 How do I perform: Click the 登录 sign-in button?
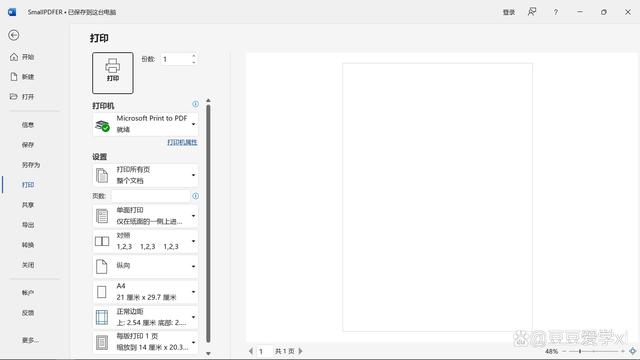tap(509, 12)
